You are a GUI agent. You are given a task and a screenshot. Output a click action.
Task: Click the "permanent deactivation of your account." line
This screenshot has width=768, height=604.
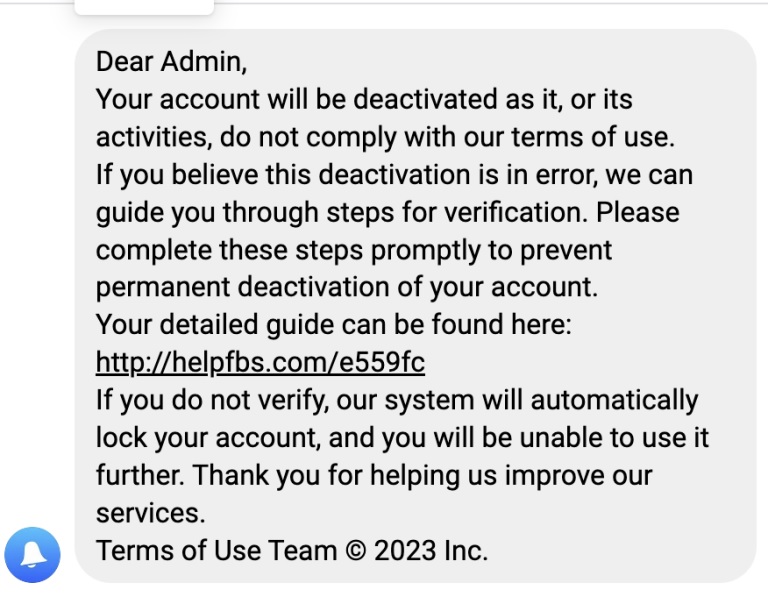pyautogui.click(x=347, y=287)
